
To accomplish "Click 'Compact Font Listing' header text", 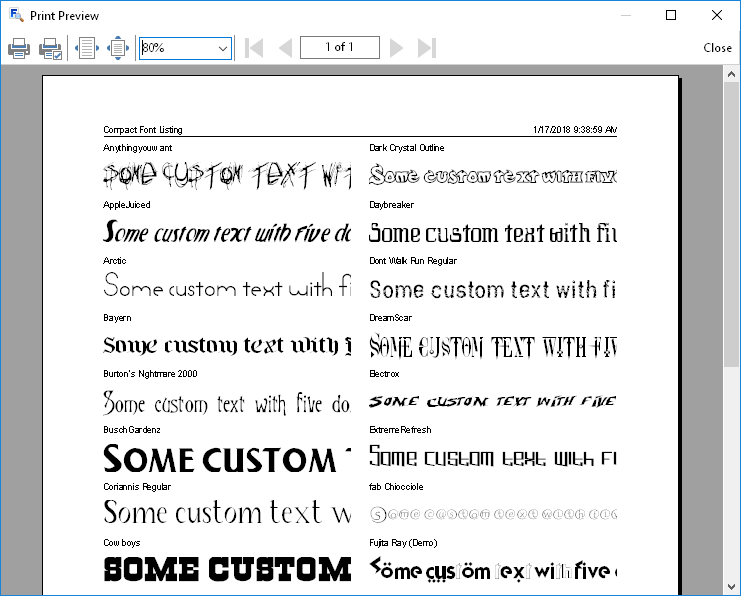I will pyautogui.click(x=143, y=130).
